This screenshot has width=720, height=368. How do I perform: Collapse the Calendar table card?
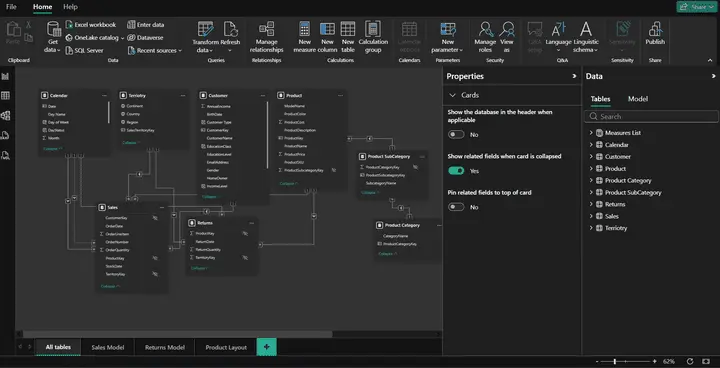(x=53, y=149)
